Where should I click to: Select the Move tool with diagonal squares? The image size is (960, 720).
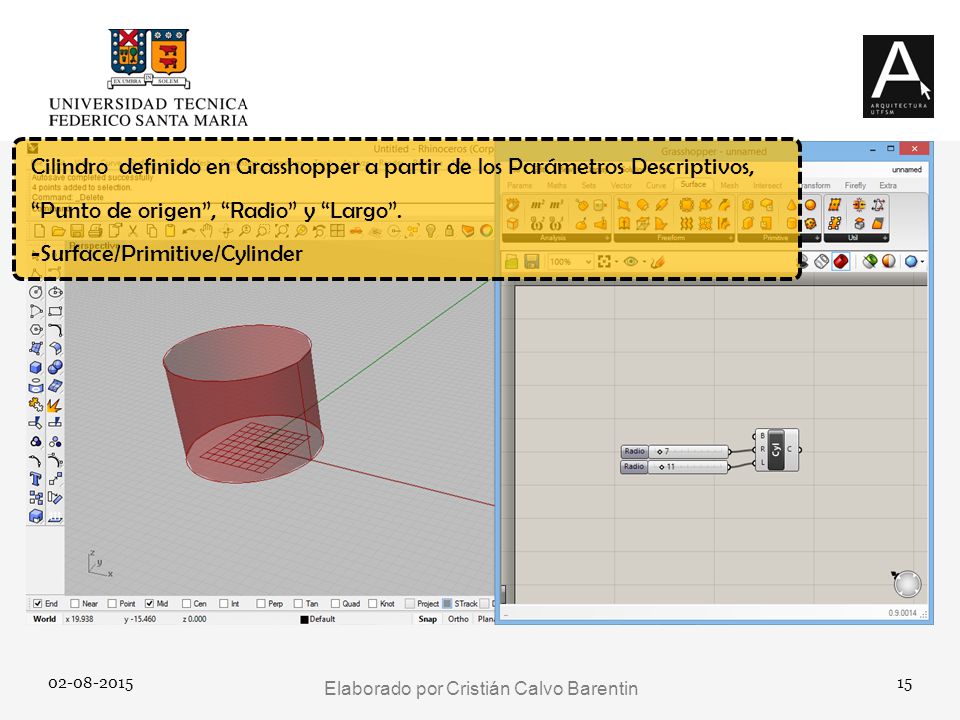pyautogui.click(x=55, y=479)
